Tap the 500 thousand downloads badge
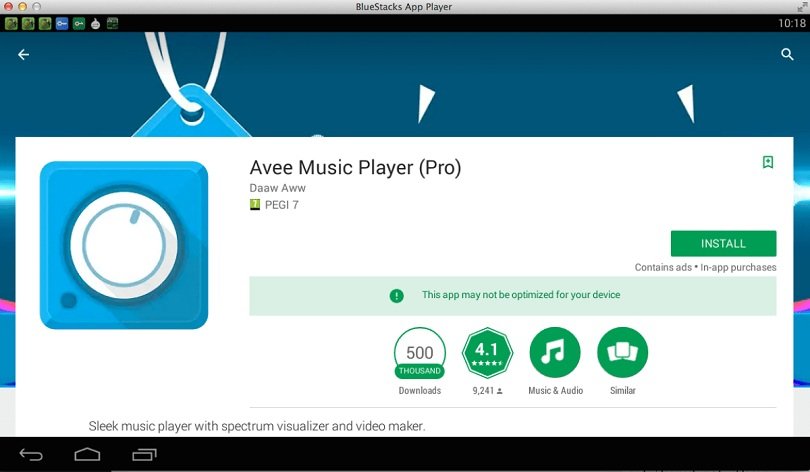The width and height of the screenshot is (810, 472). coord(419,354)
